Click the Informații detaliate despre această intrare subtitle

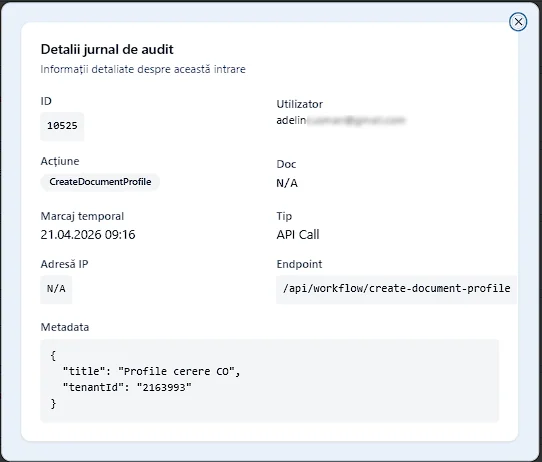143,69
